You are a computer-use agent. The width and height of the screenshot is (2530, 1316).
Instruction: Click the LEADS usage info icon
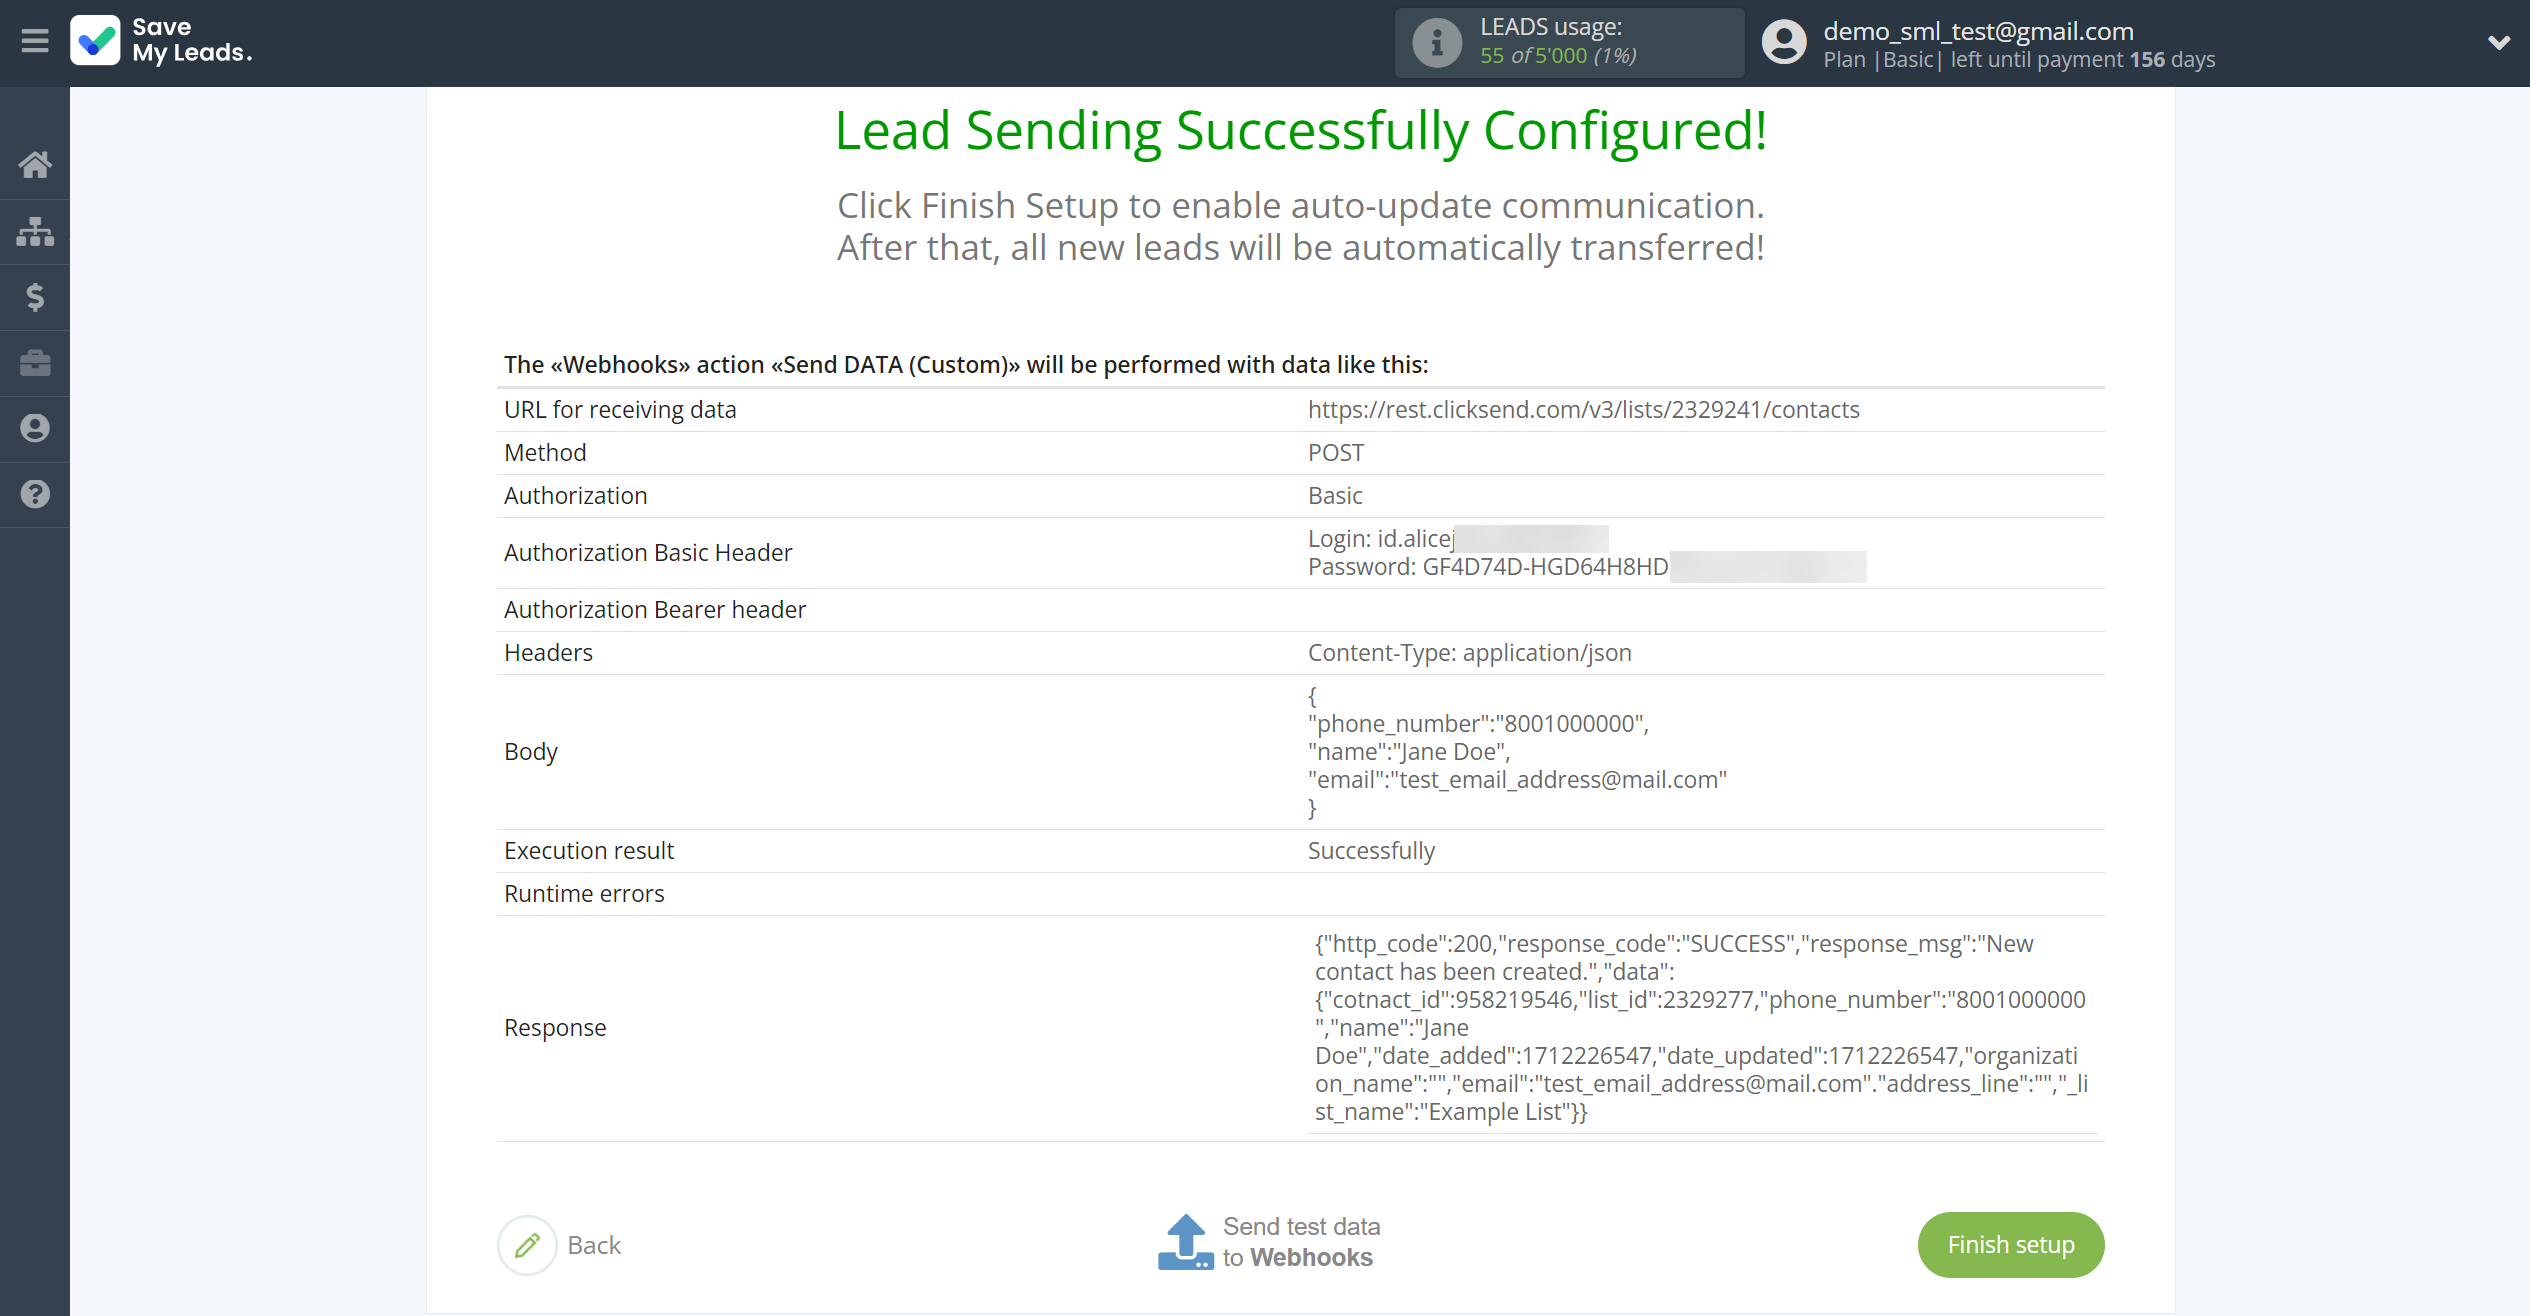1437,42
